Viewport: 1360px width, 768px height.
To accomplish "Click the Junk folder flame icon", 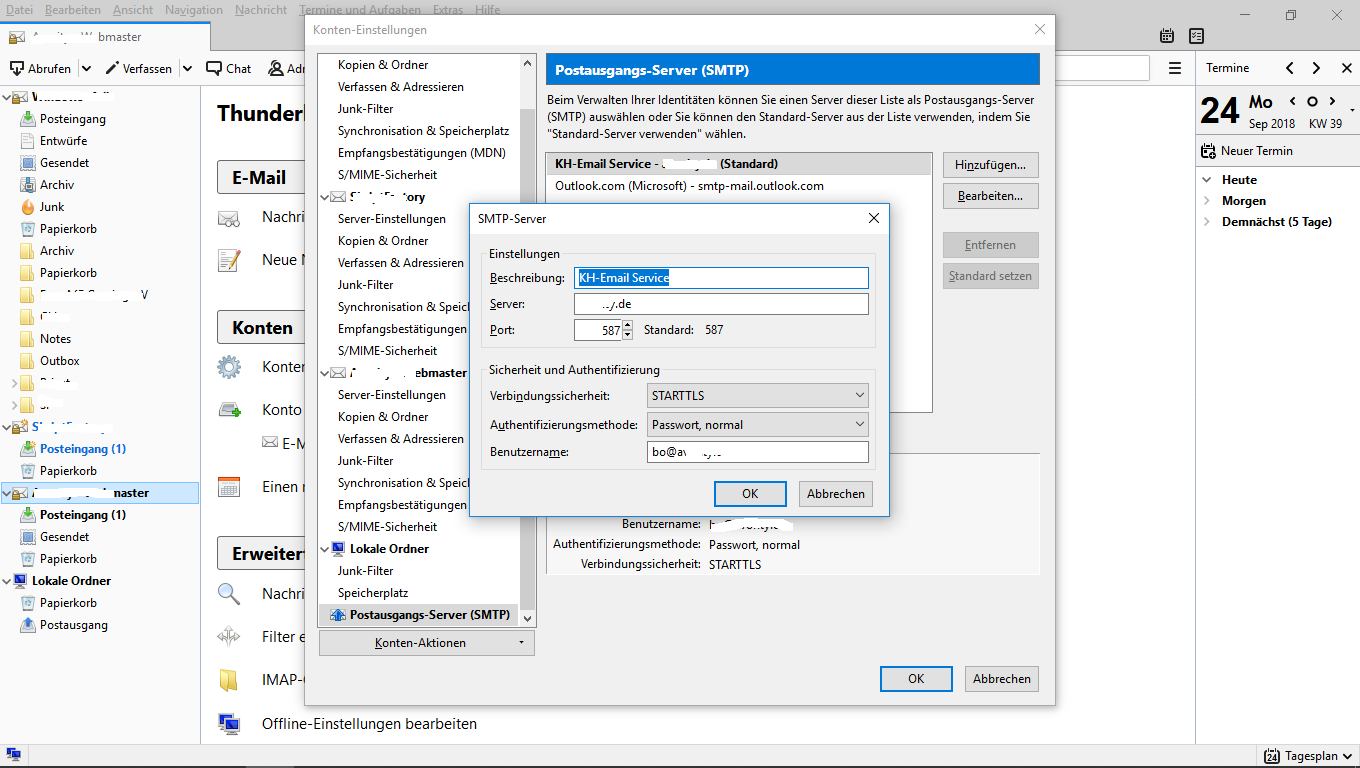I will (x=28, y=207).
